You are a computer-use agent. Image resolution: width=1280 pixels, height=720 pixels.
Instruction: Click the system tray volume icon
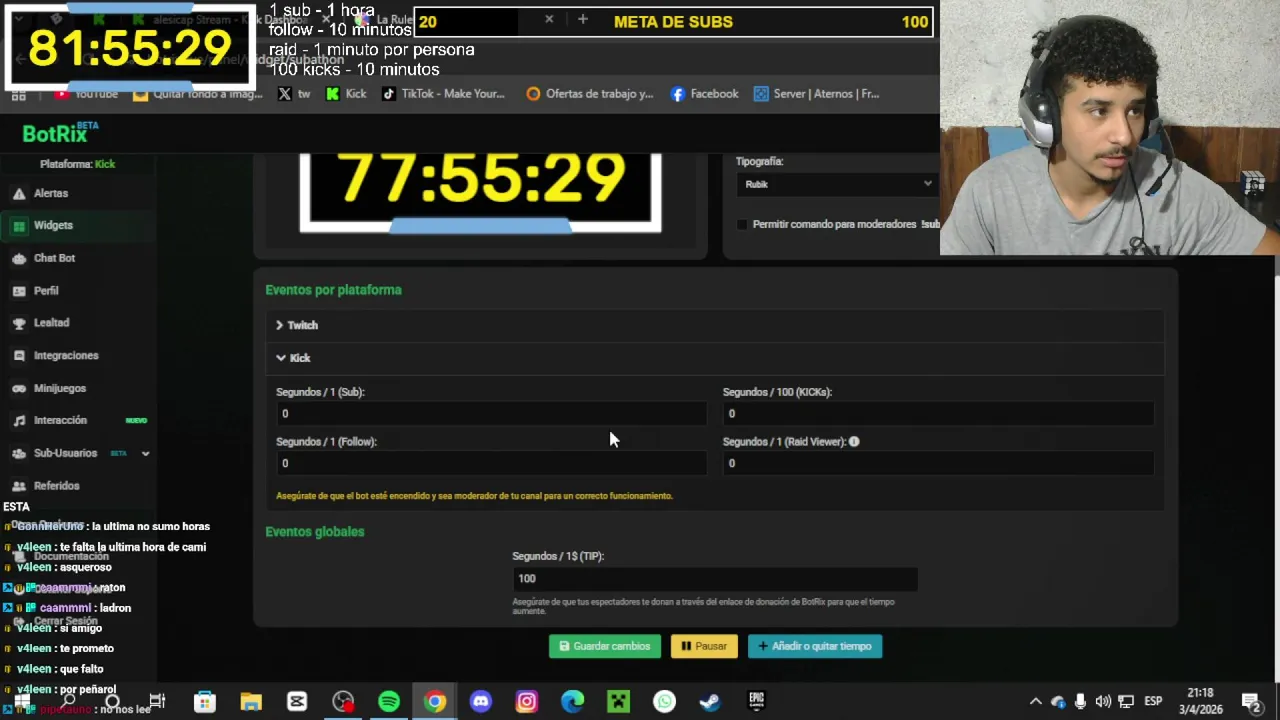[1103, 702]
